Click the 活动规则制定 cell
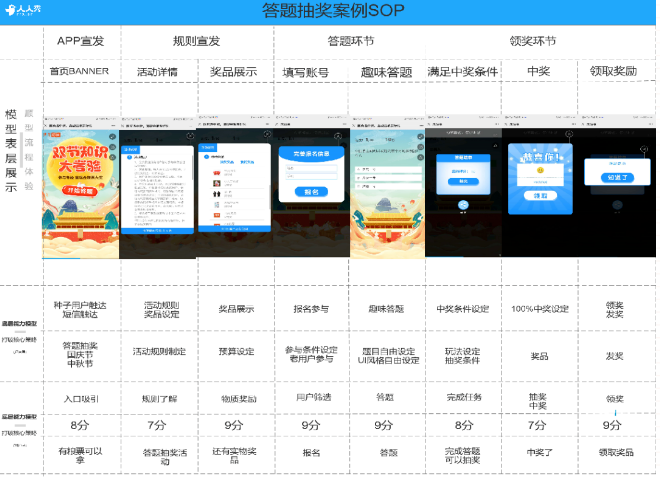Viewport: 660px width, 477px height. pos(159,351)
